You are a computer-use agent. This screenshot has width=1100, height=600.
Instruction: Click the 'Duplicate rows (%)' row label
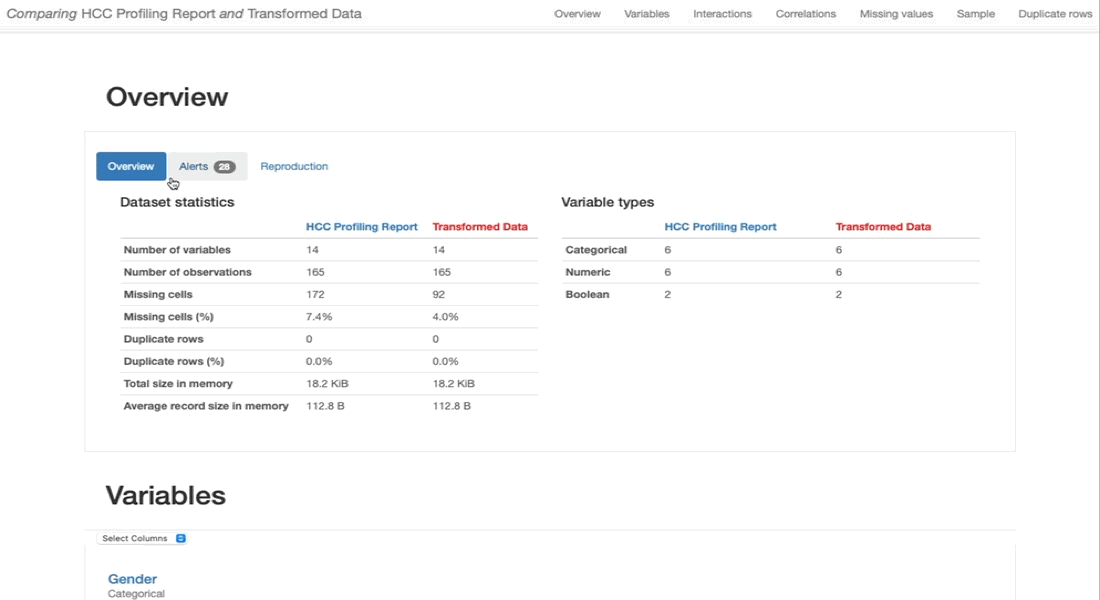click(x=174, y=361)
